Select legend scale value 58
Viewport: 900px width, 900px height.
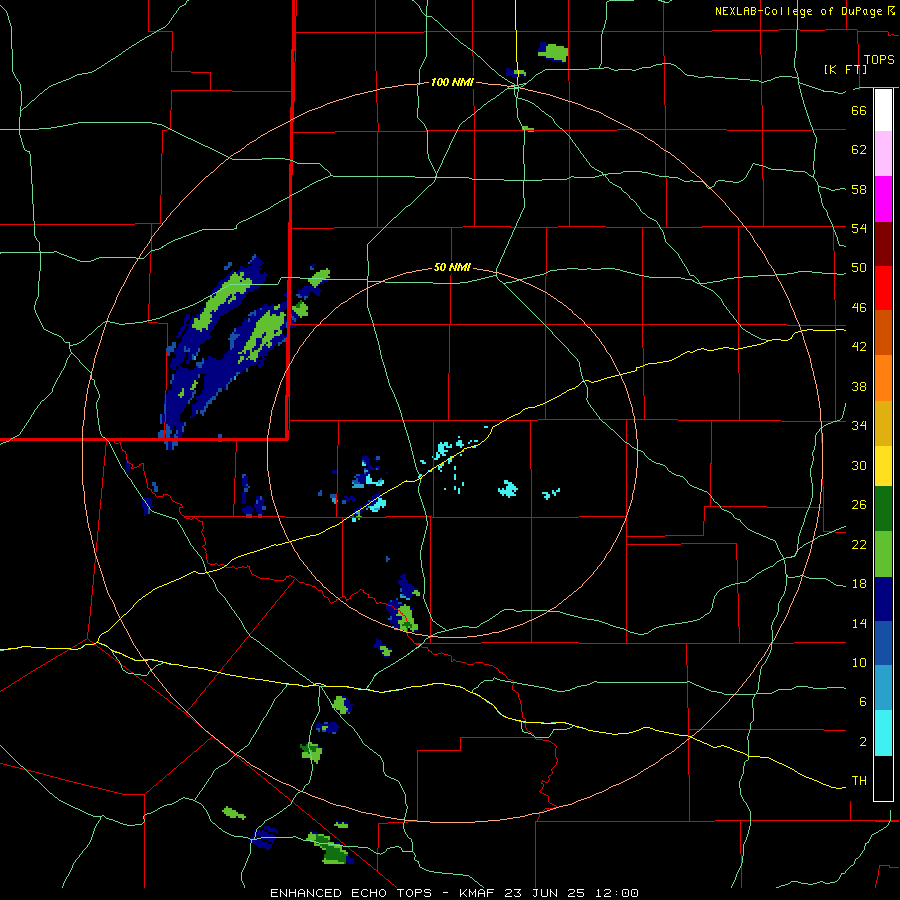(859, 189)
